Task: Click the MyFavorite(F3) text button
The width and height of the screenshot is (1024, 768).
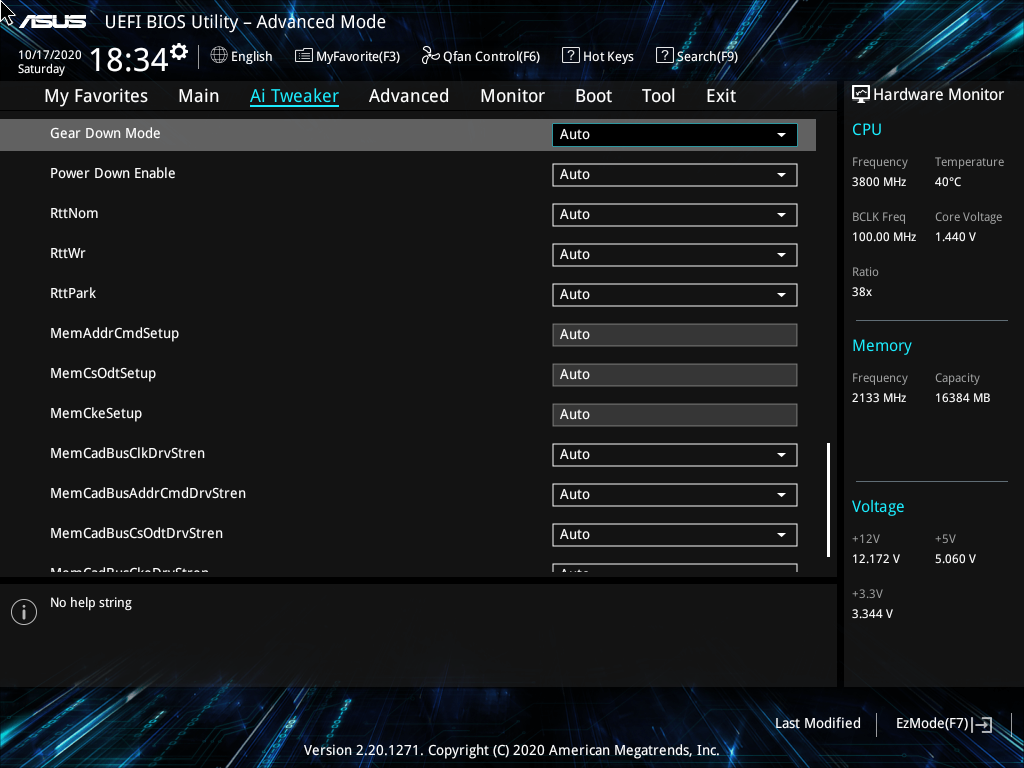Action: click(x=358, y=57)
